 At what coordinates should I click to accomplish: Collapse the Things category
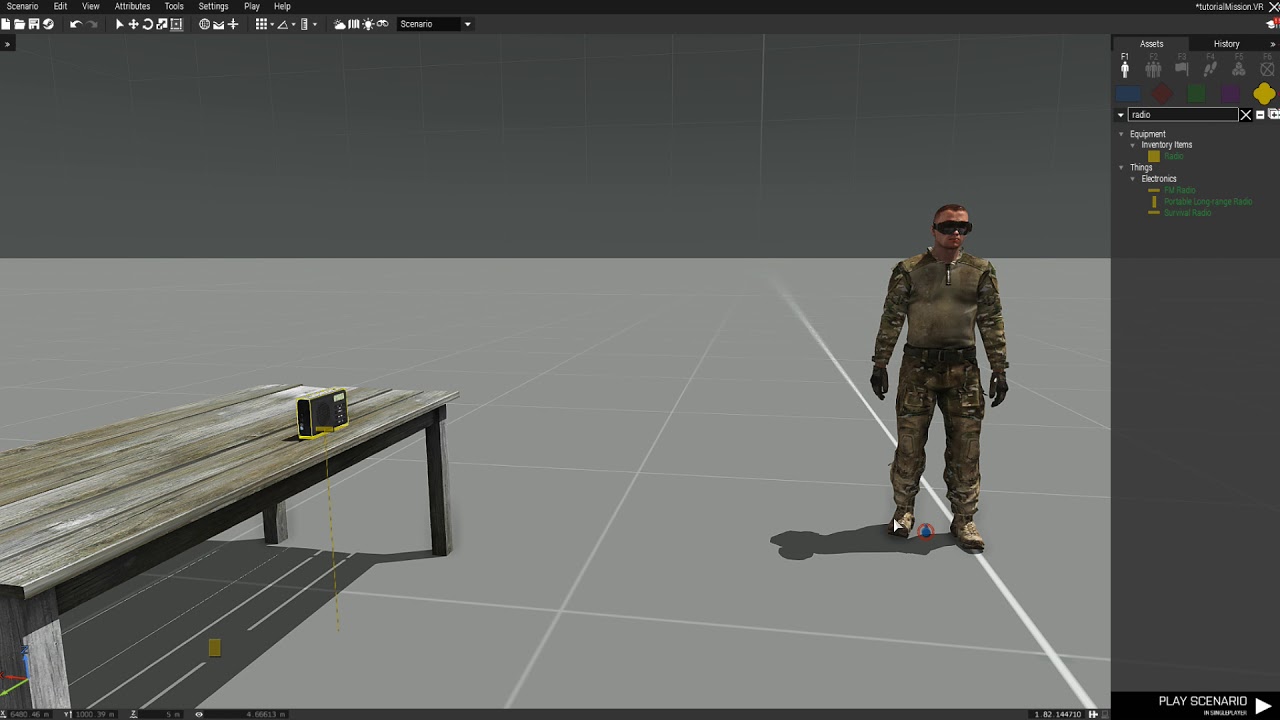pos(1121,167)
